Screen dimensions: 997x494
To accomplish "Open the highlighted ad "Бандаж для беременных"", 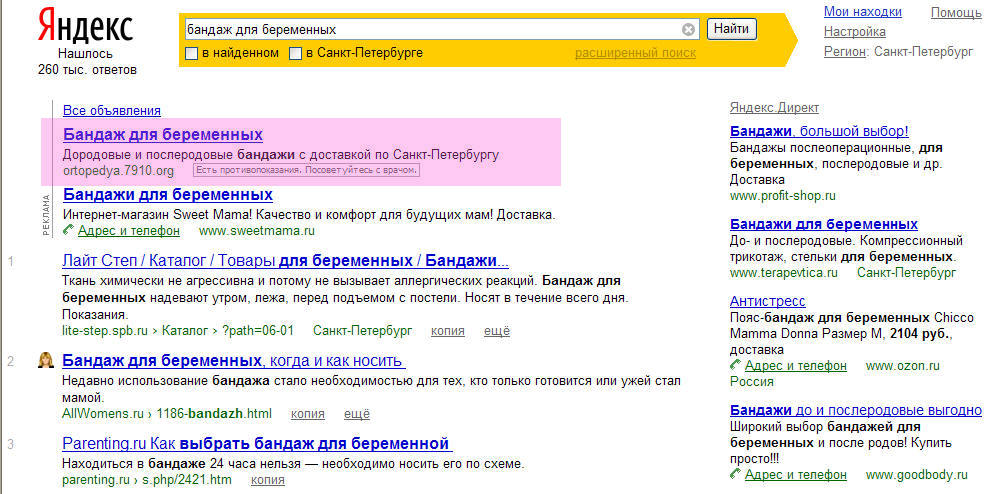I will point(163,135).
